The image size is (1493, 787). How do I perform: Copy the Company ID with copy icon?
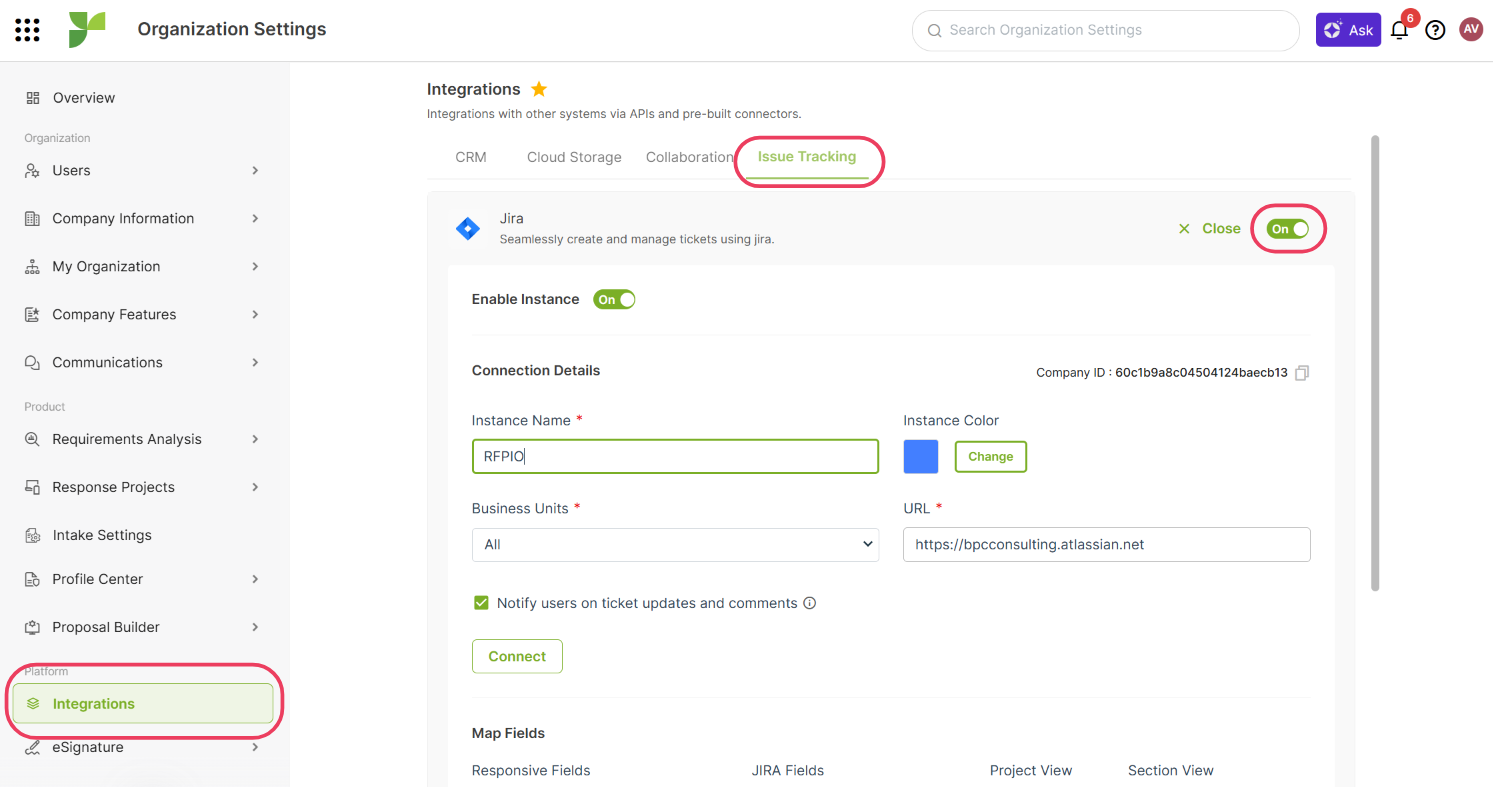coord(1301,373)
